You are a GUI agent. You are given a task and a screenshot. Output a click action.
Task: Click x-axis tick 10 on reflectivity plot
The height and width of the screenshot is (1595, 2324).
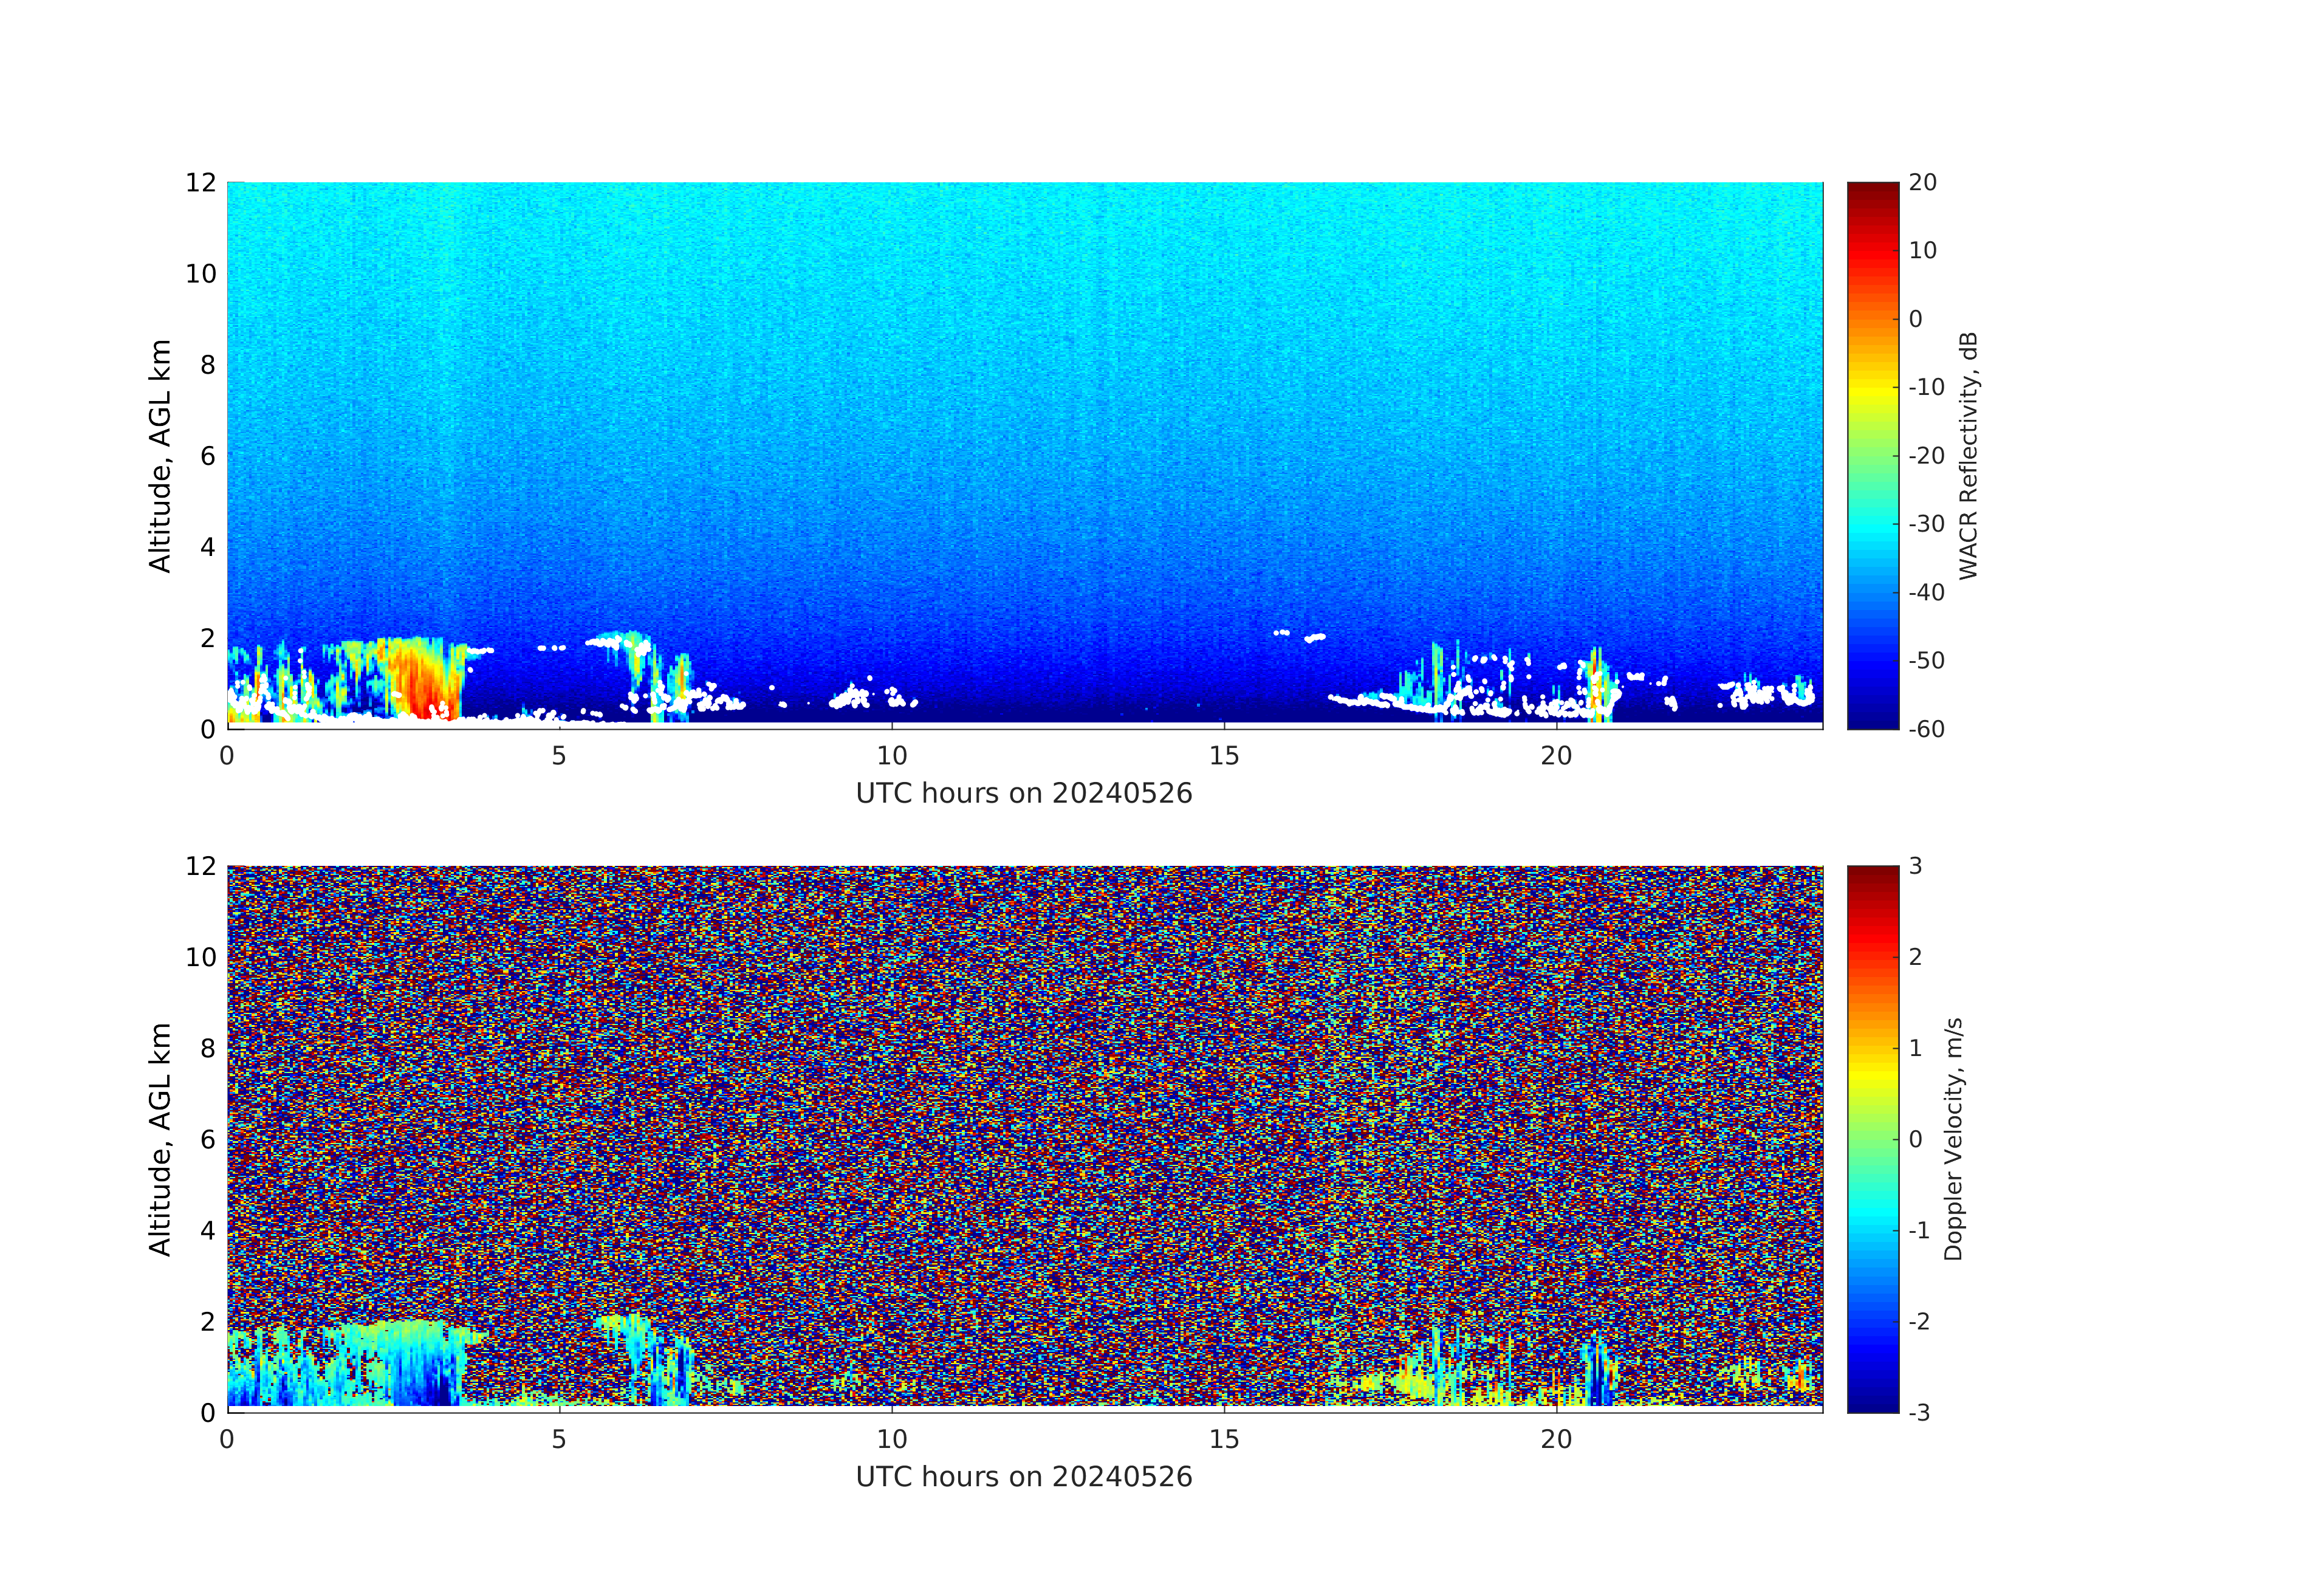892,756
